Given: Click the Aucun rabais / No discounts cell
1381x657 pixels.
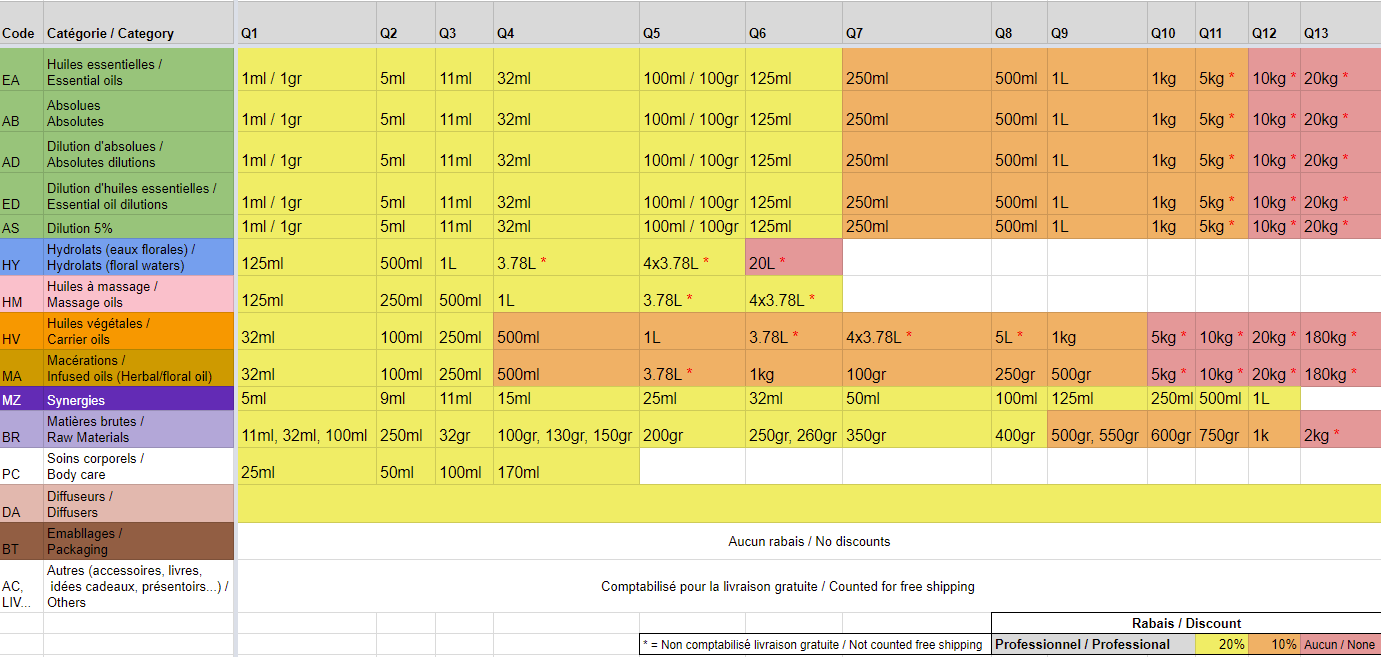Looking at the screenshot, I should [x=808, y=541].
